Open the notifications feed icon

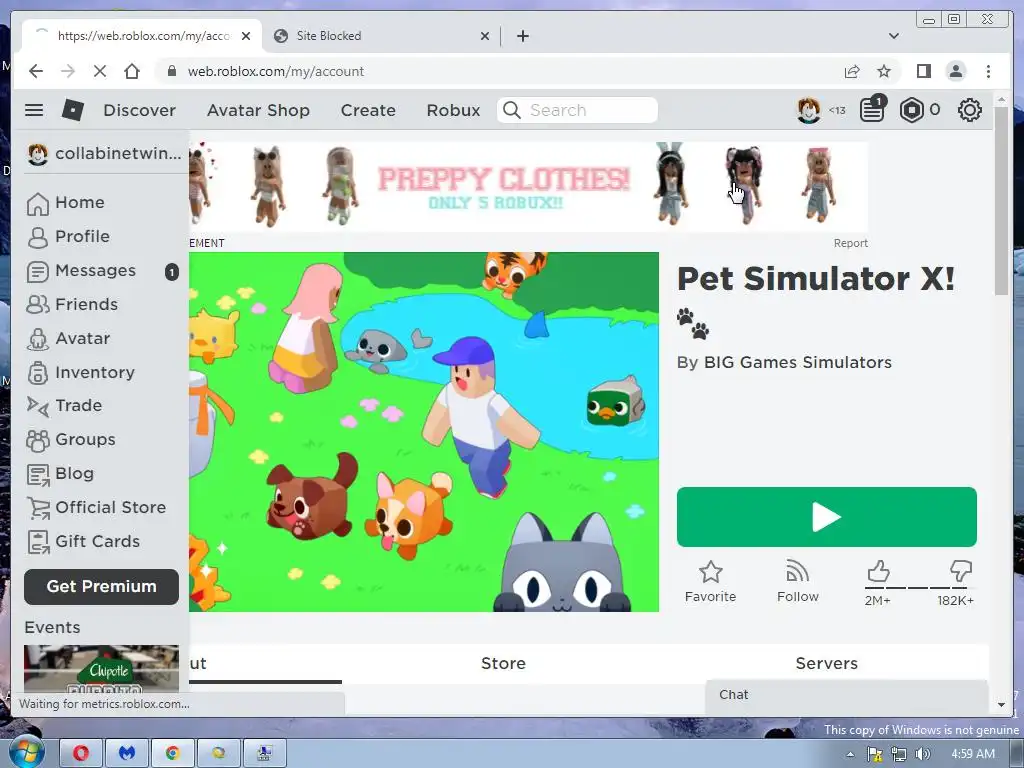pos(872,110)
